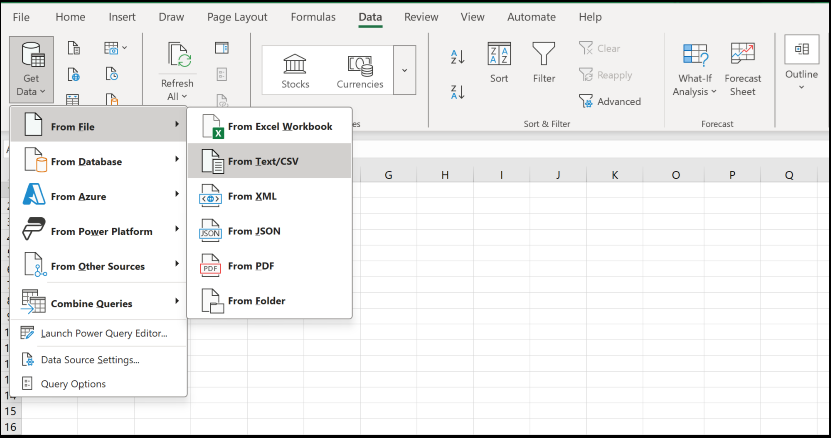Expand the From Power Platform submenu arrow

(x=177, y=229)
